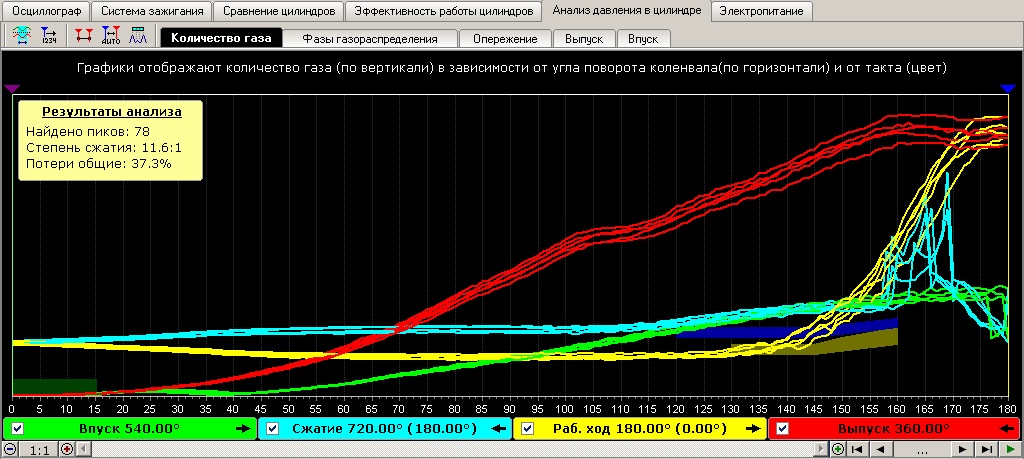Open the Выпуск sub-tab
Viewport: 1024px width, 459px height.
click(584, 39)
